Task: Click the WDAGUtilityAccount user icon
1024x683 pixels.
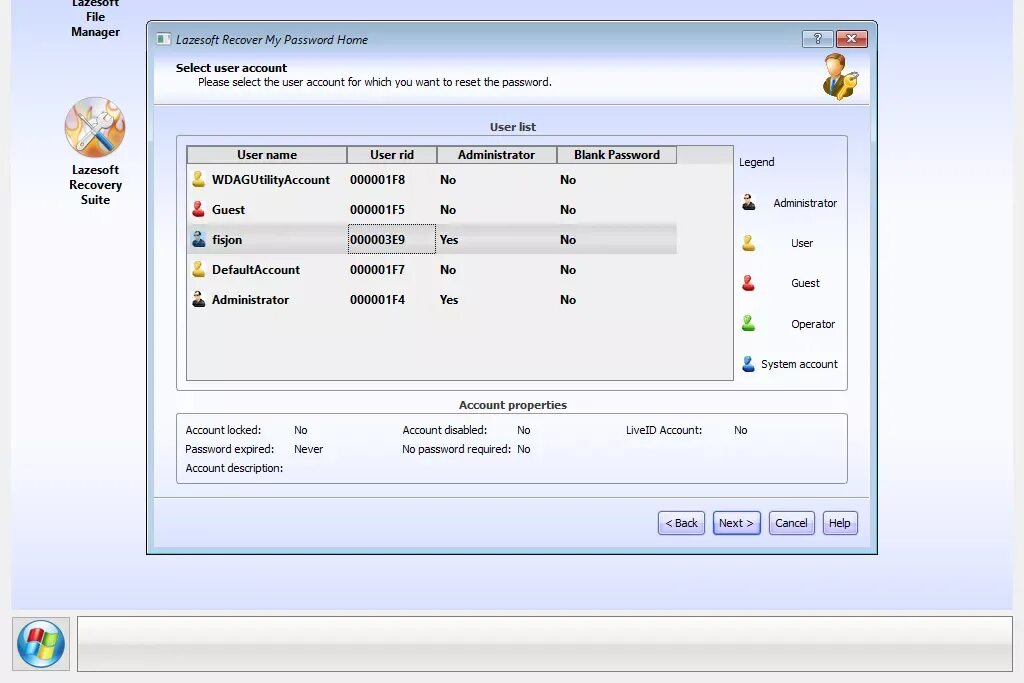Action: [199, 179]
